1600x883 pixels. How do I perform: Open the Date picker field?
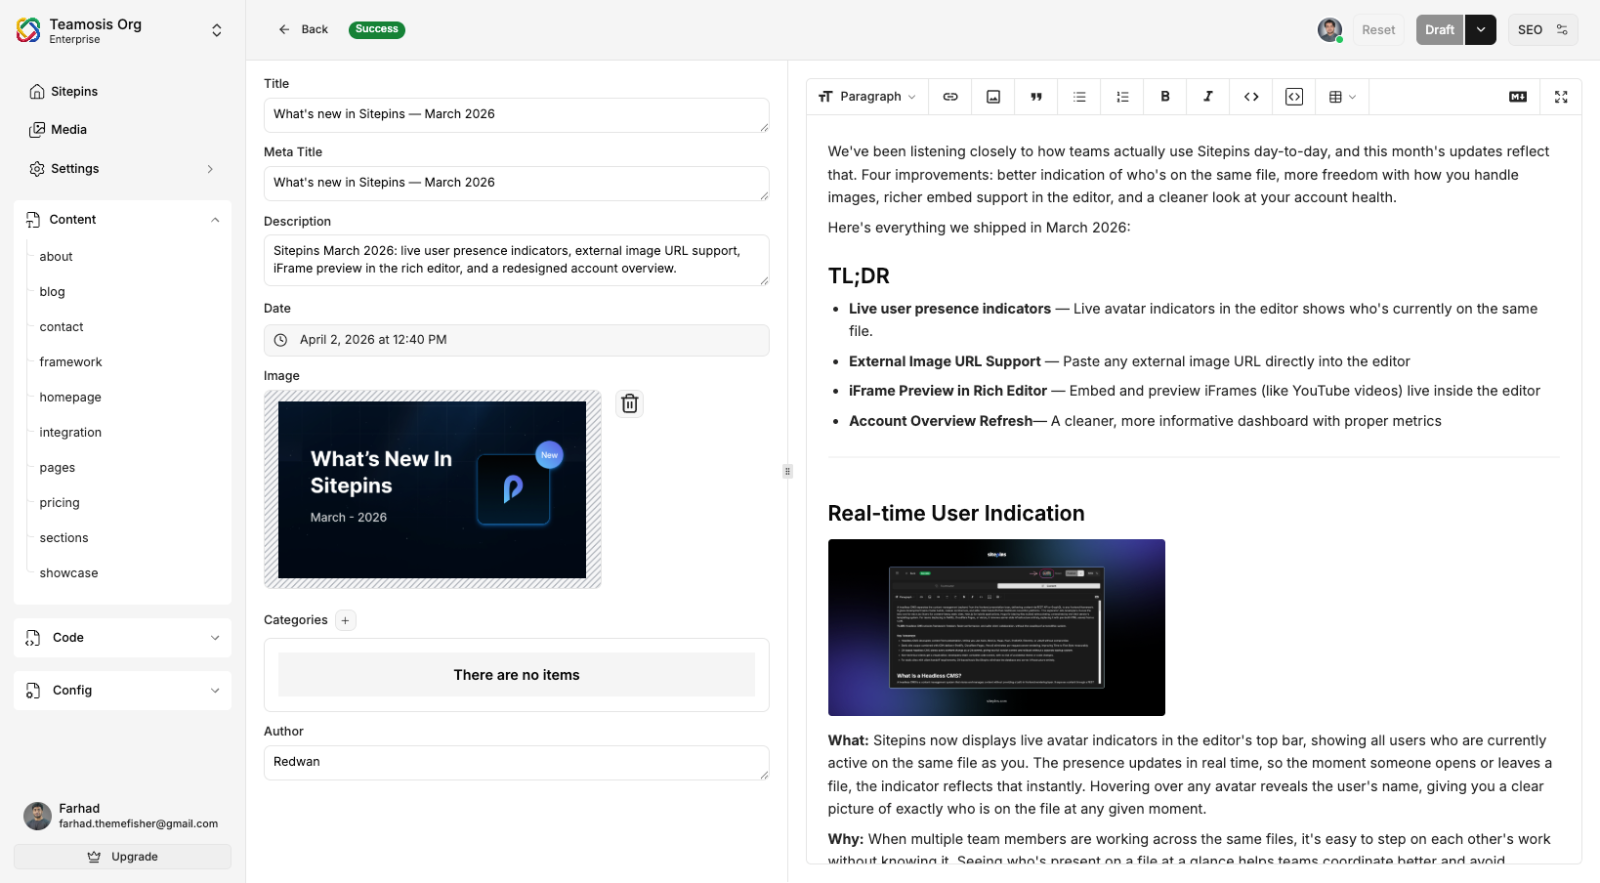click(516, 340)
